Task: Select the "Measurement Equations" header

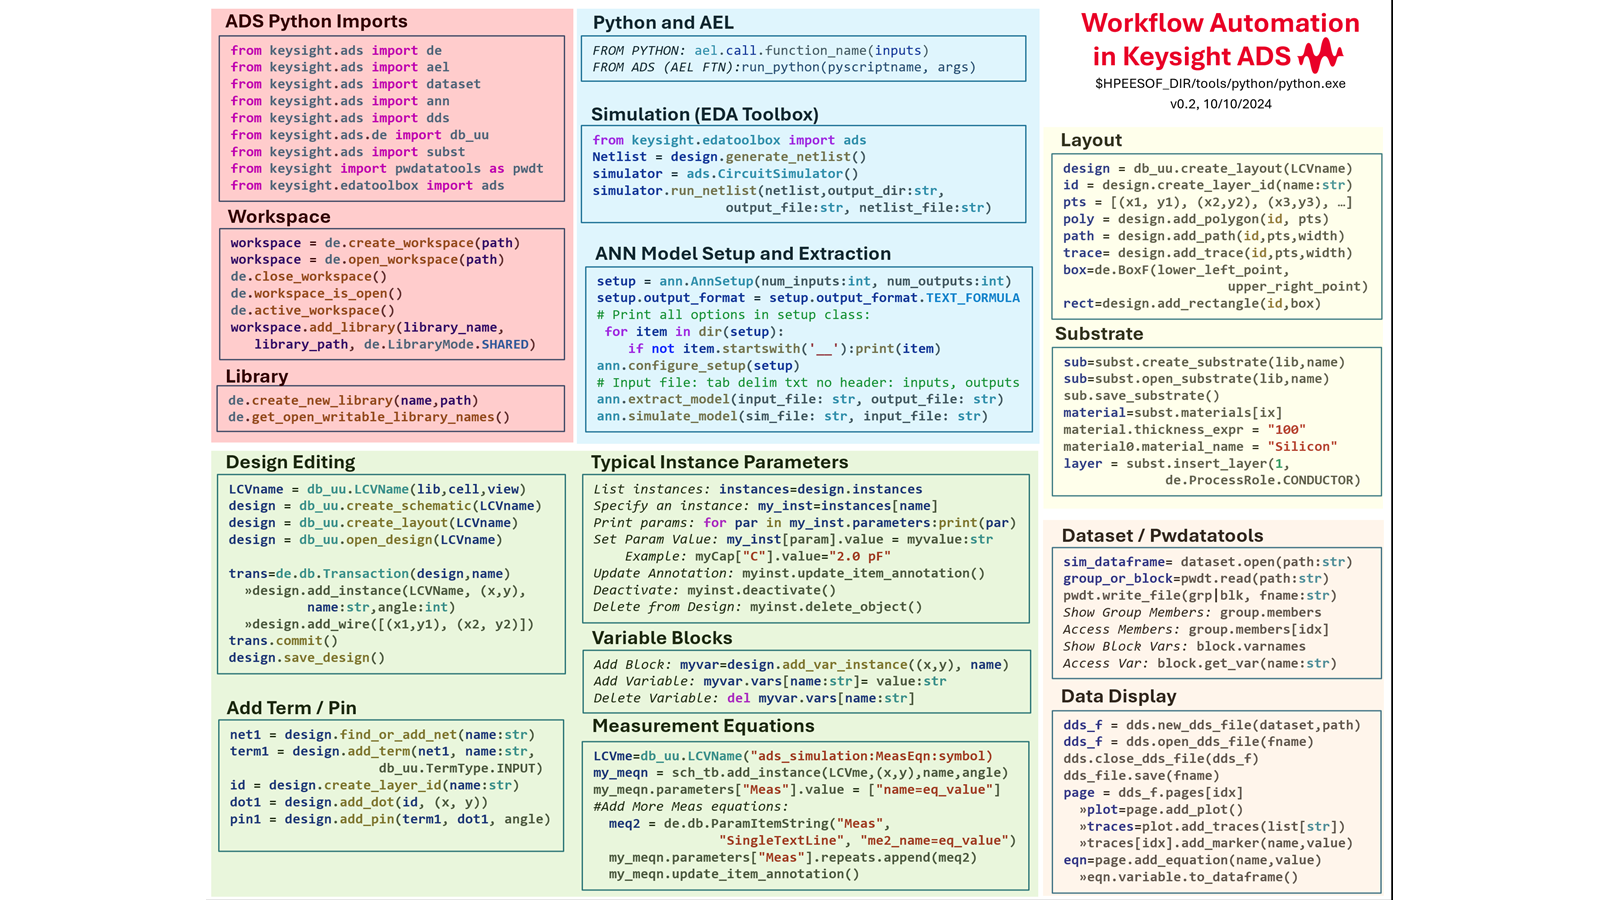Action: click(702, 726)
